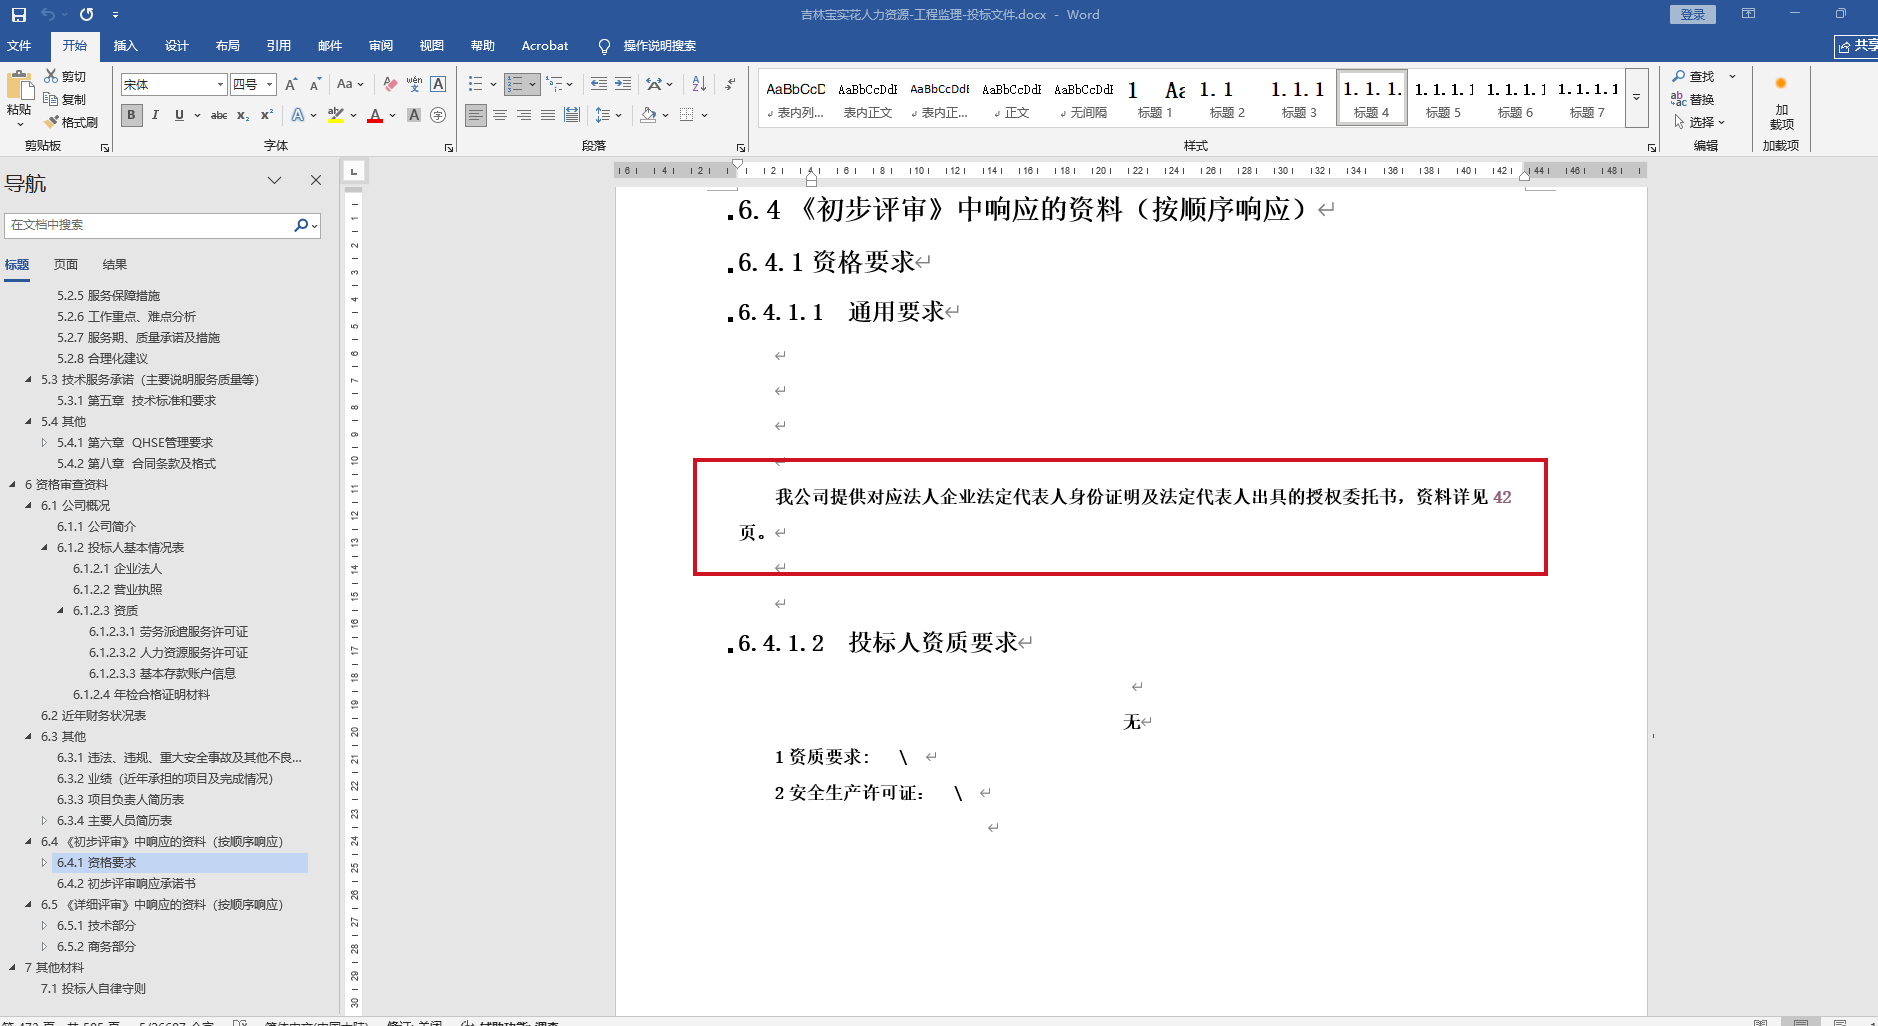
Task: Click the search magnifier in the navigation pane
Action: [x=301, y=225]
